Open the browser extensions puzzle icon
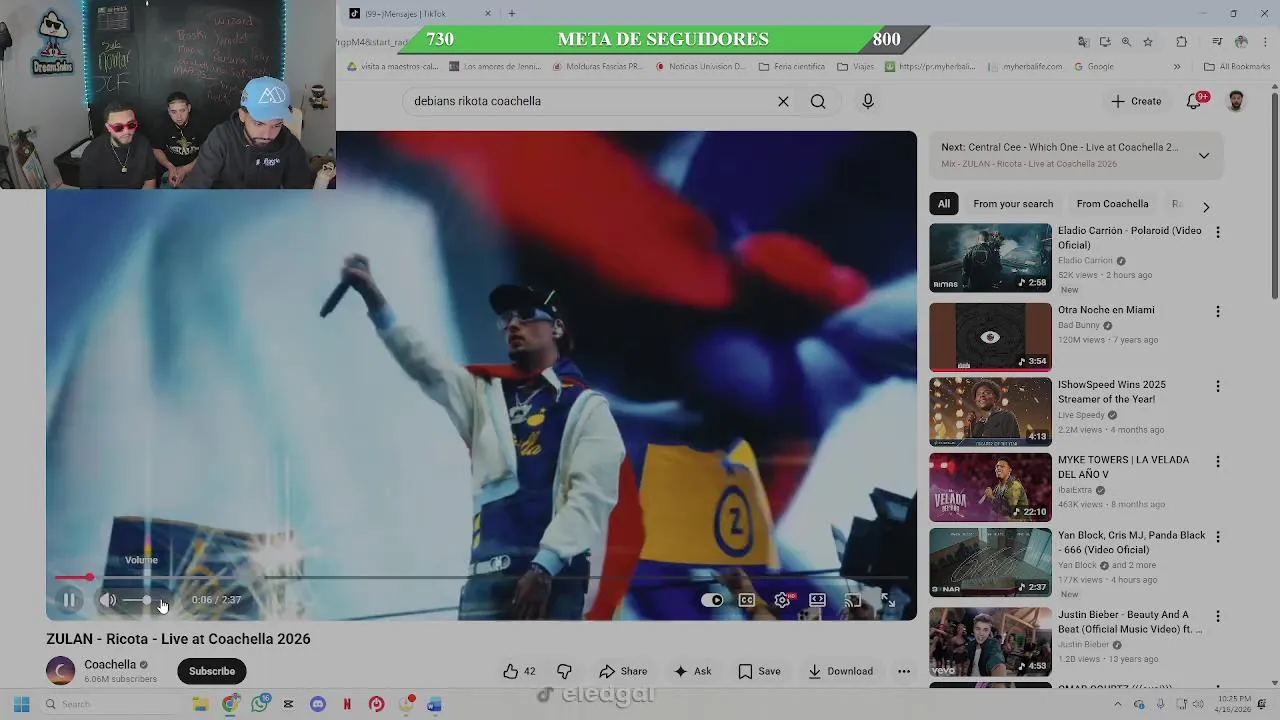The height and width of the screenshot is (720, 1280). (1182, 42)
